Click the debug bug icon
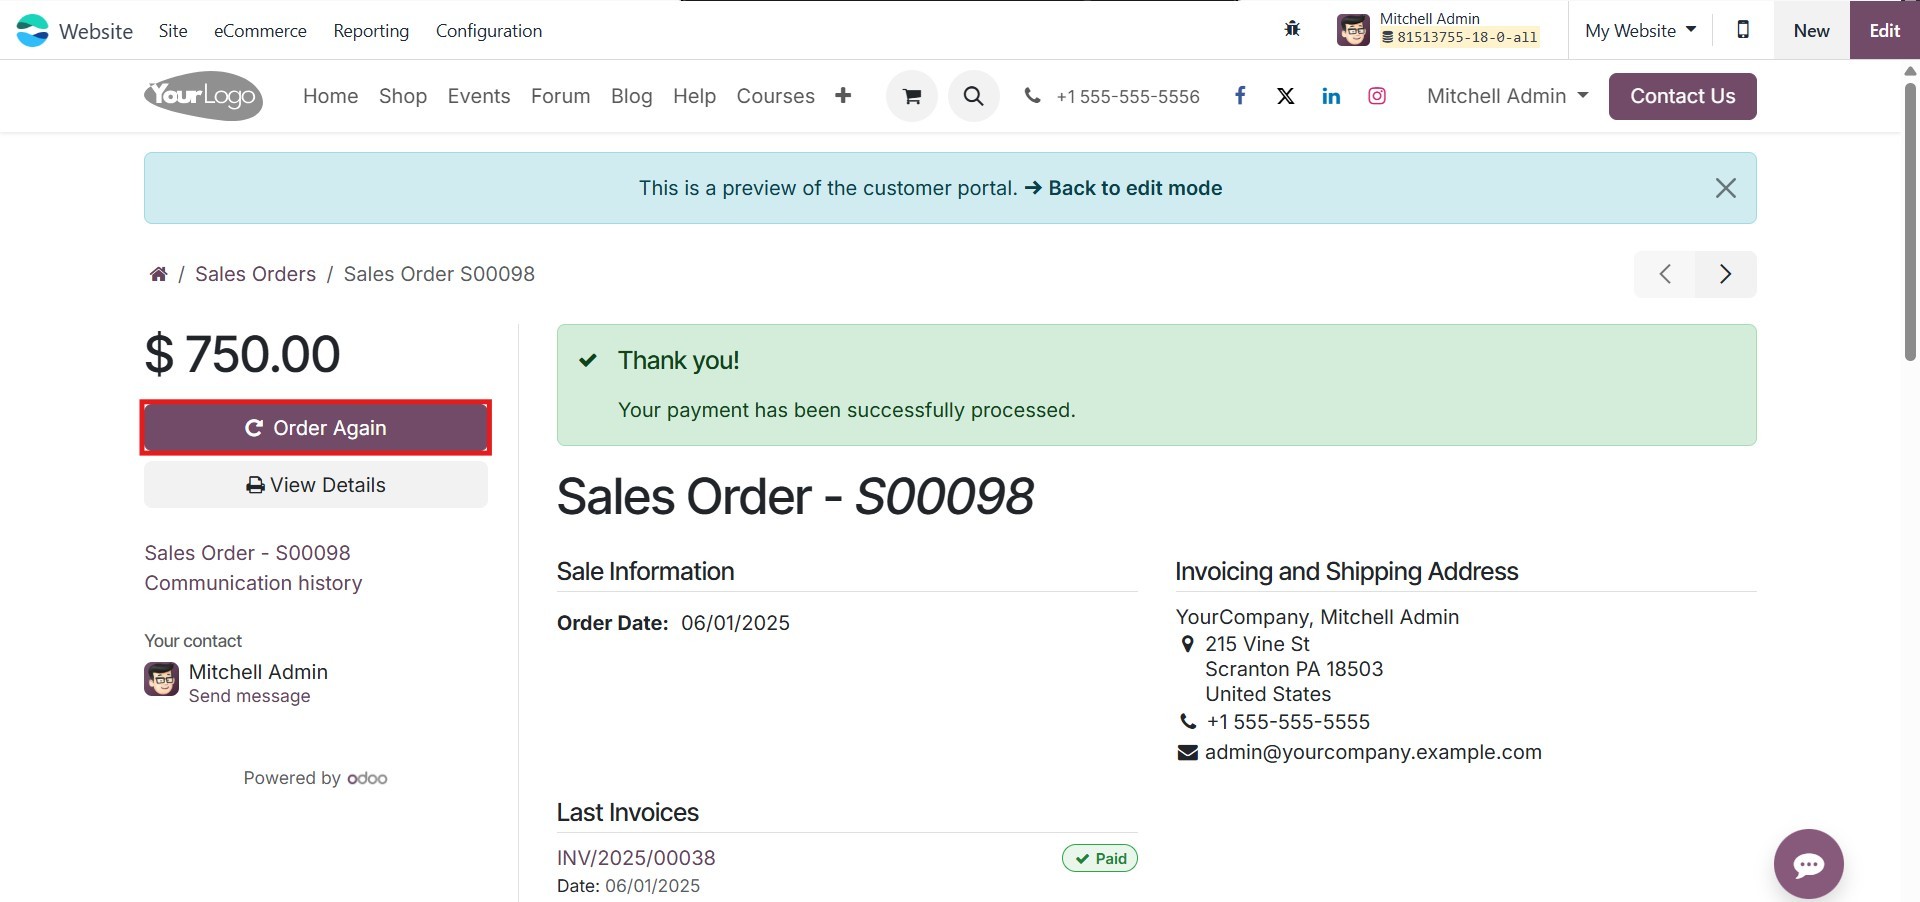This screenshot has height=902, width=1920. (1292, 29)
